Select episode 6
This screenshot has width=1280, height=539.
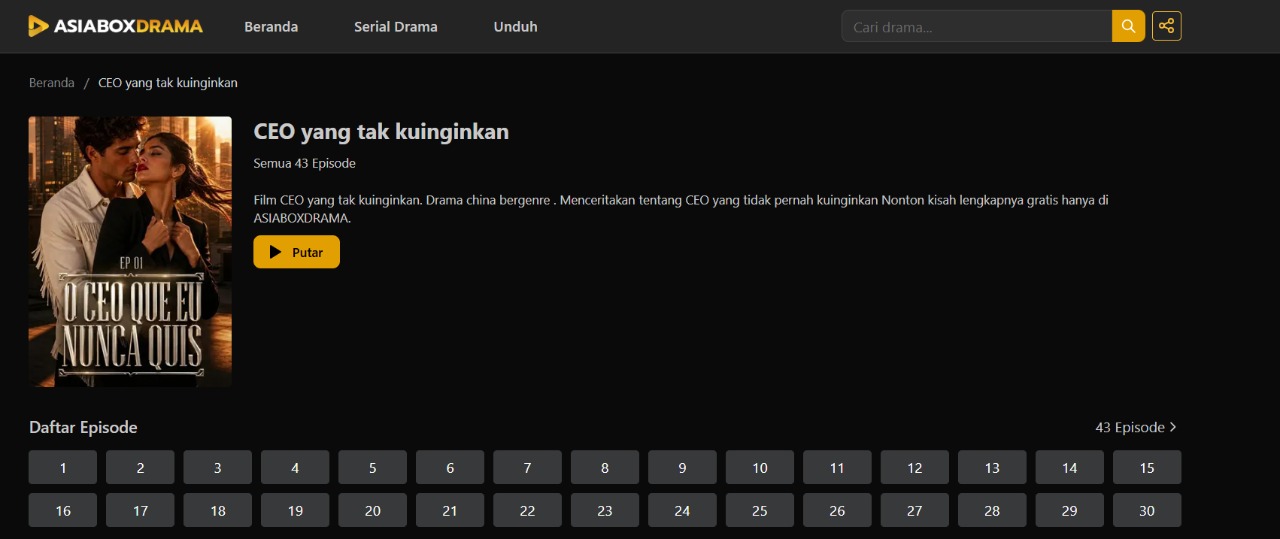[x=450, y=467]
